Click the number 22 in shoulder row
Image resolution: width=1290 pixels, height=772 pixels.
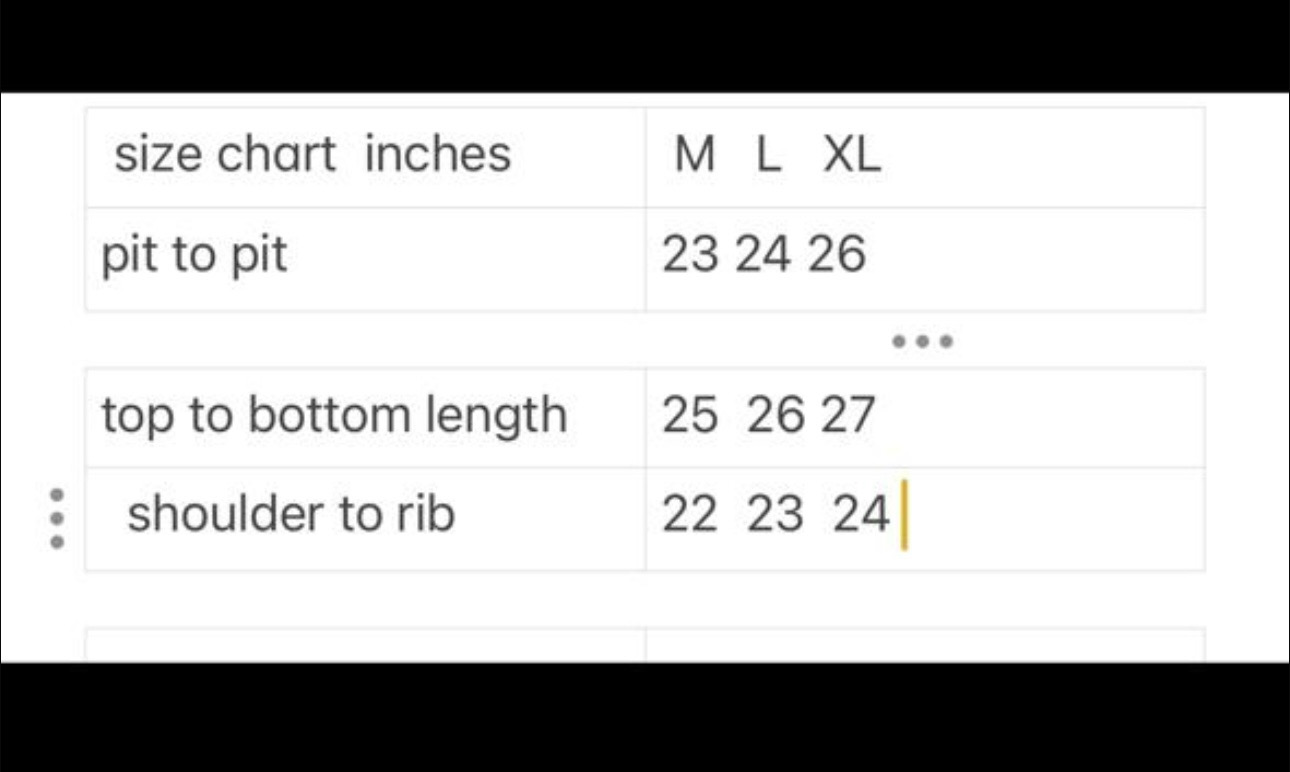click(x=690, y=516)
